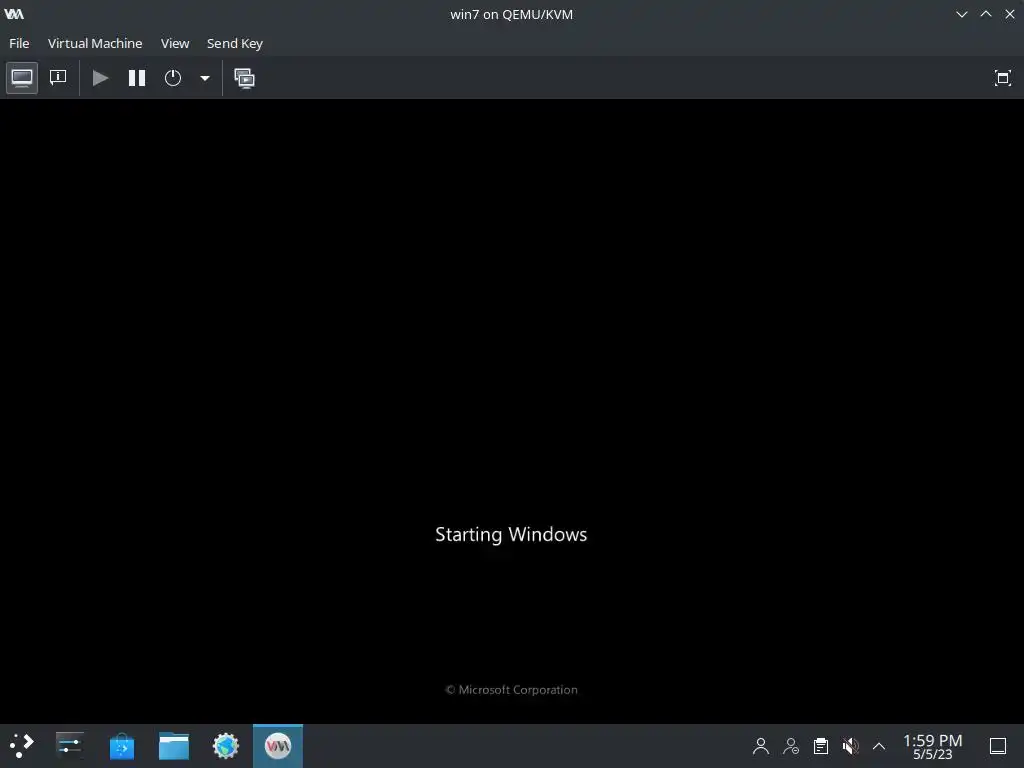Screen dimensions: 1024x768
Task: Open System Settings from the taskbar
Action: point(69,745)
